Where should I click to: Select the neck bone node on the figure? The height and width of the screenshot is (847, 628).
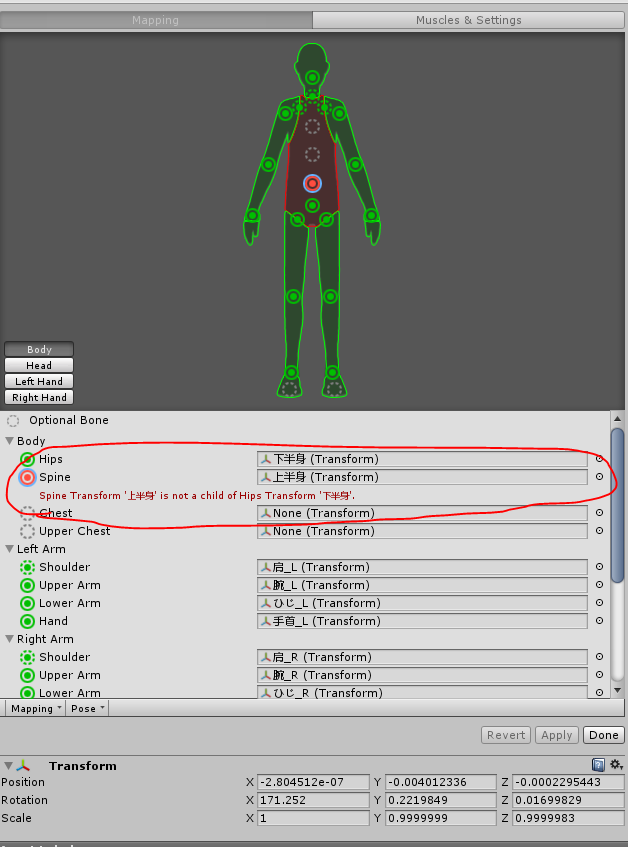312,96
